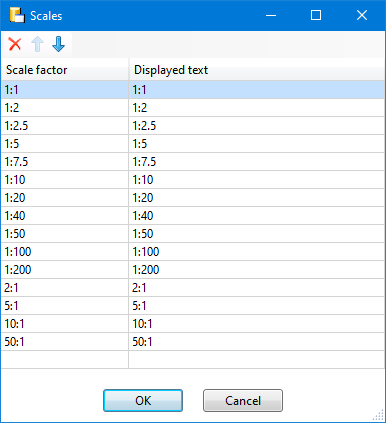The height and width of the screenshot is (423, 386).
Task: Dismiss the dialog with Cancel
Action: (243, 400)
